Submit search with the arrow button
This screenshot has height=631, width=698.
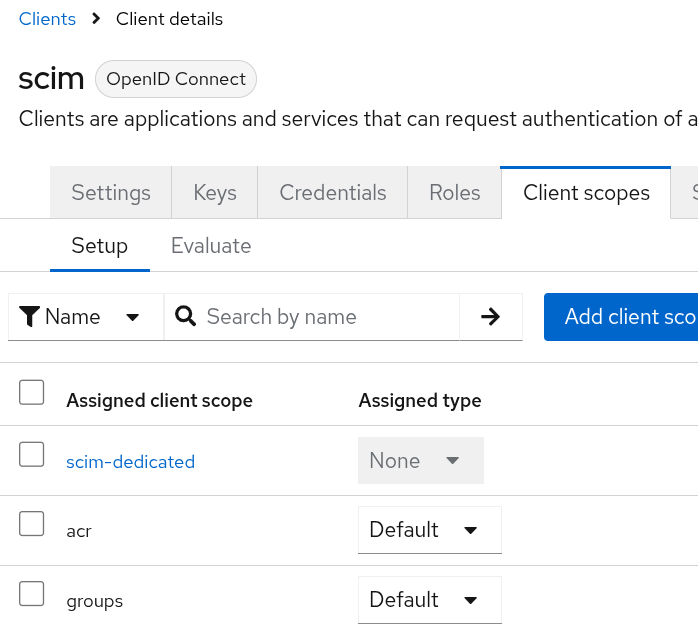pyautogui.click(x=490, y=317)
